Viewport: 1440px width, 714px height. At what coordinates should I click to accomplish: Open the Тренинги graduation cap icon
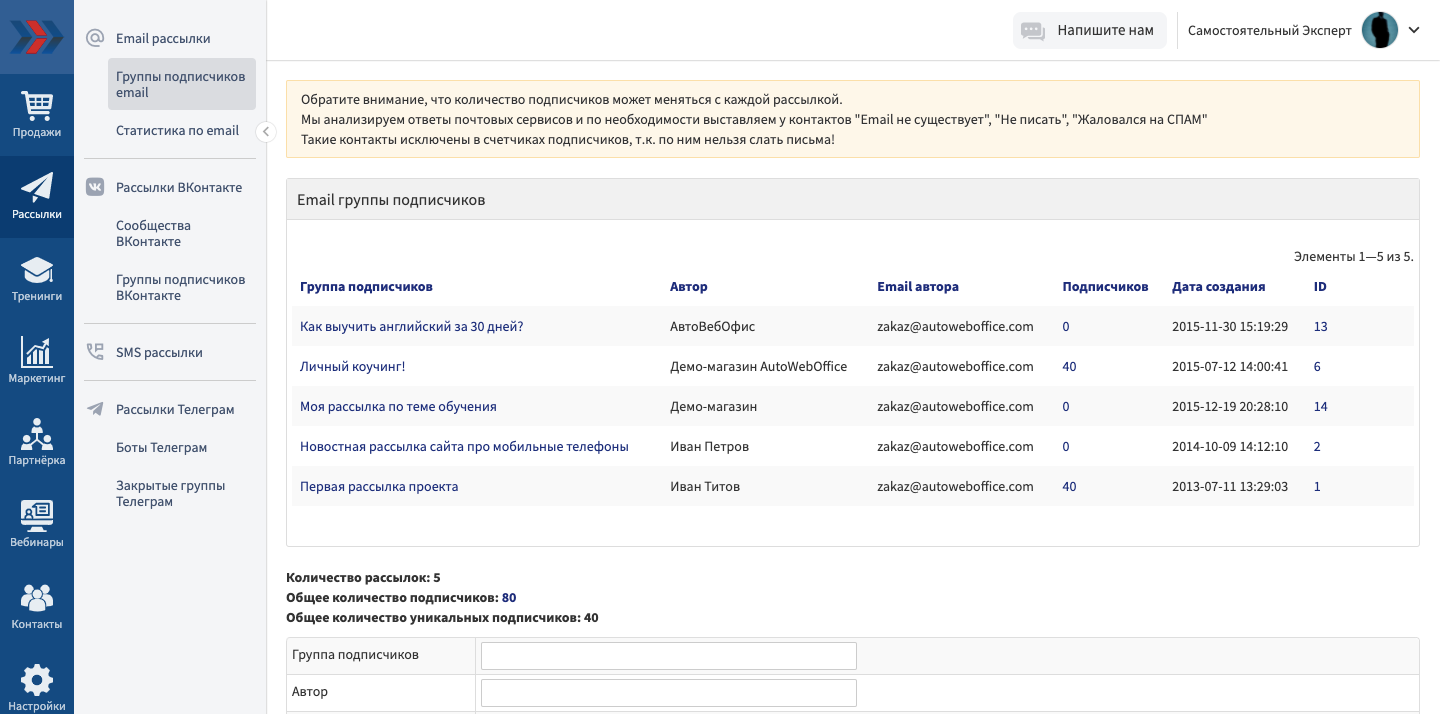(37, 270)
